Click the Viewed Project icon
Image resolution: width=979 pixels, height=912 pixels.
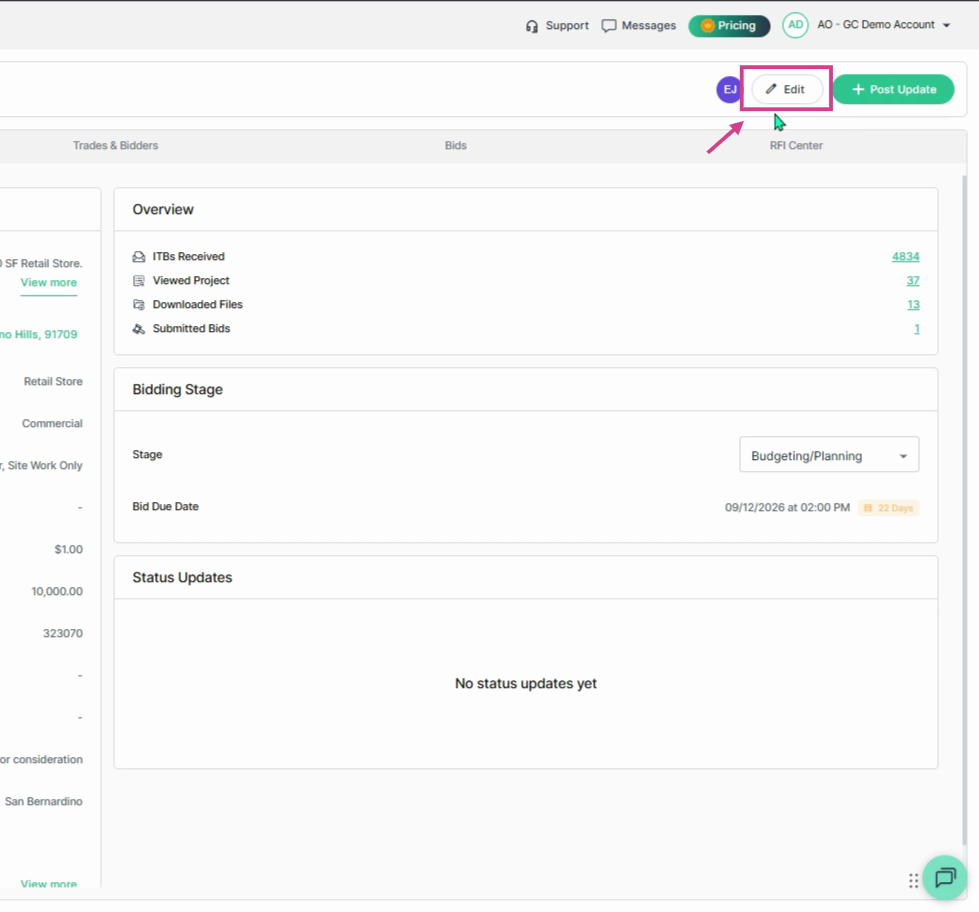tap(139, 281)
